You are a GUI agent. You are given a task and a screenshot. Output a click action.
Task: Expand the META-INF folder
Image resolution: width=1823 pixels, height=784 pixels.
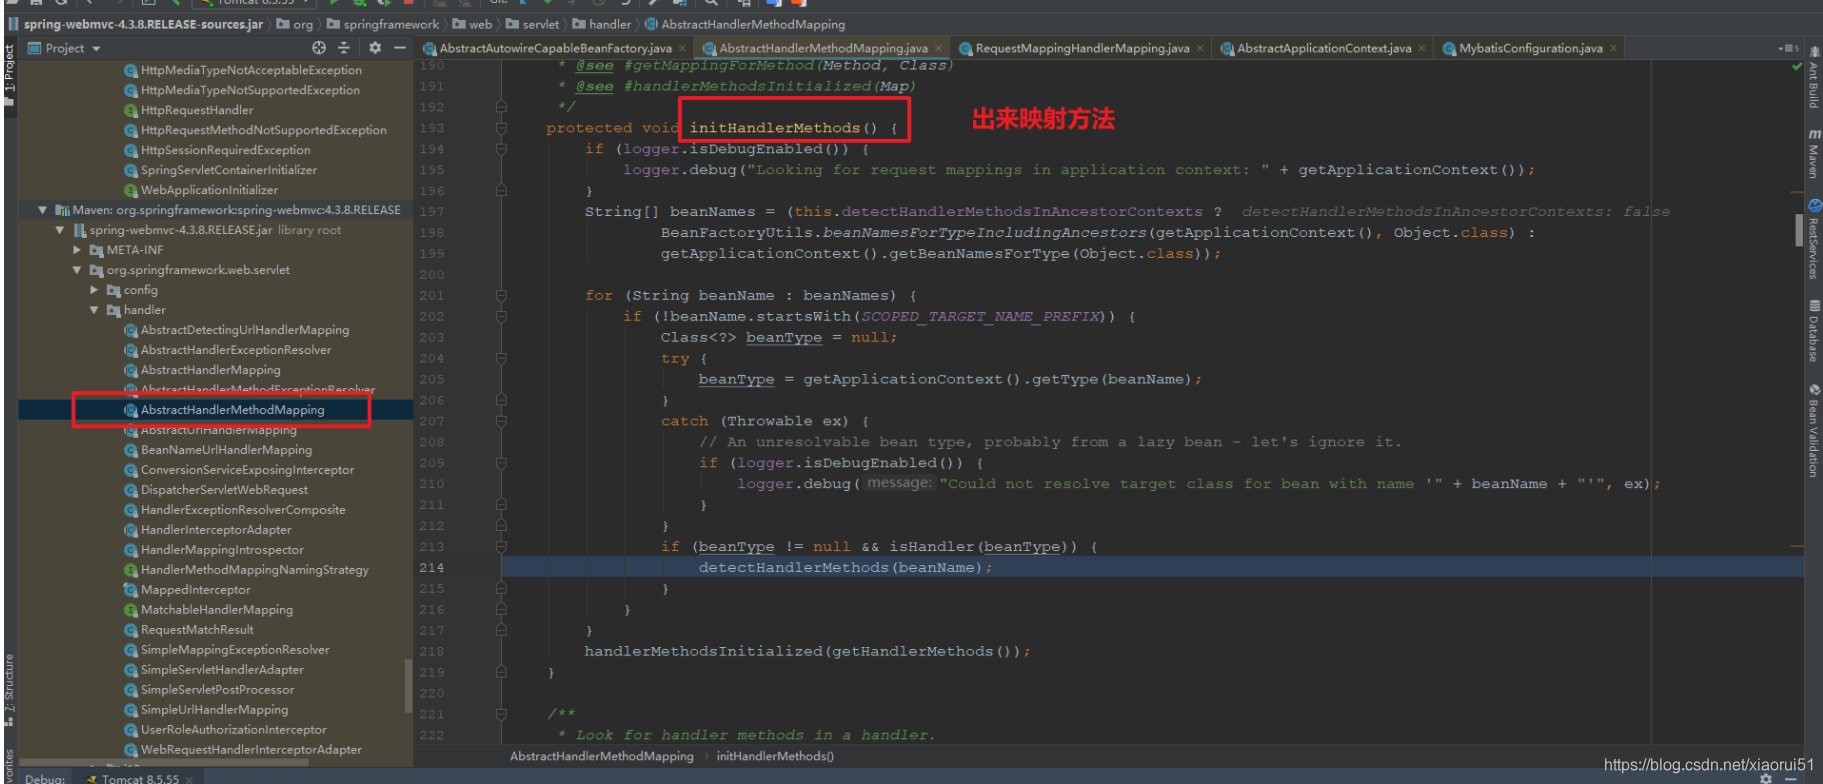click(x=77, y=250)
